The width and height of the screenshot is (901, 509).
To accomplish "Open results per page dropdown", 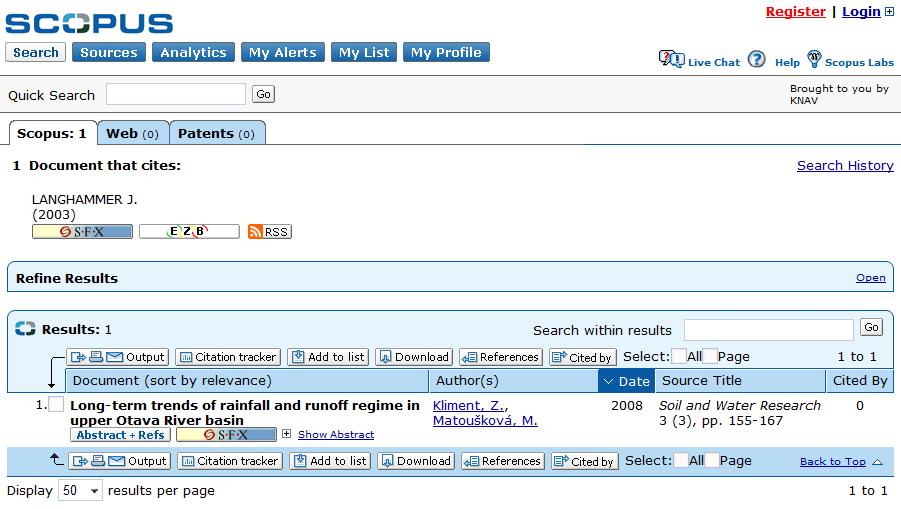I will 80,490.
